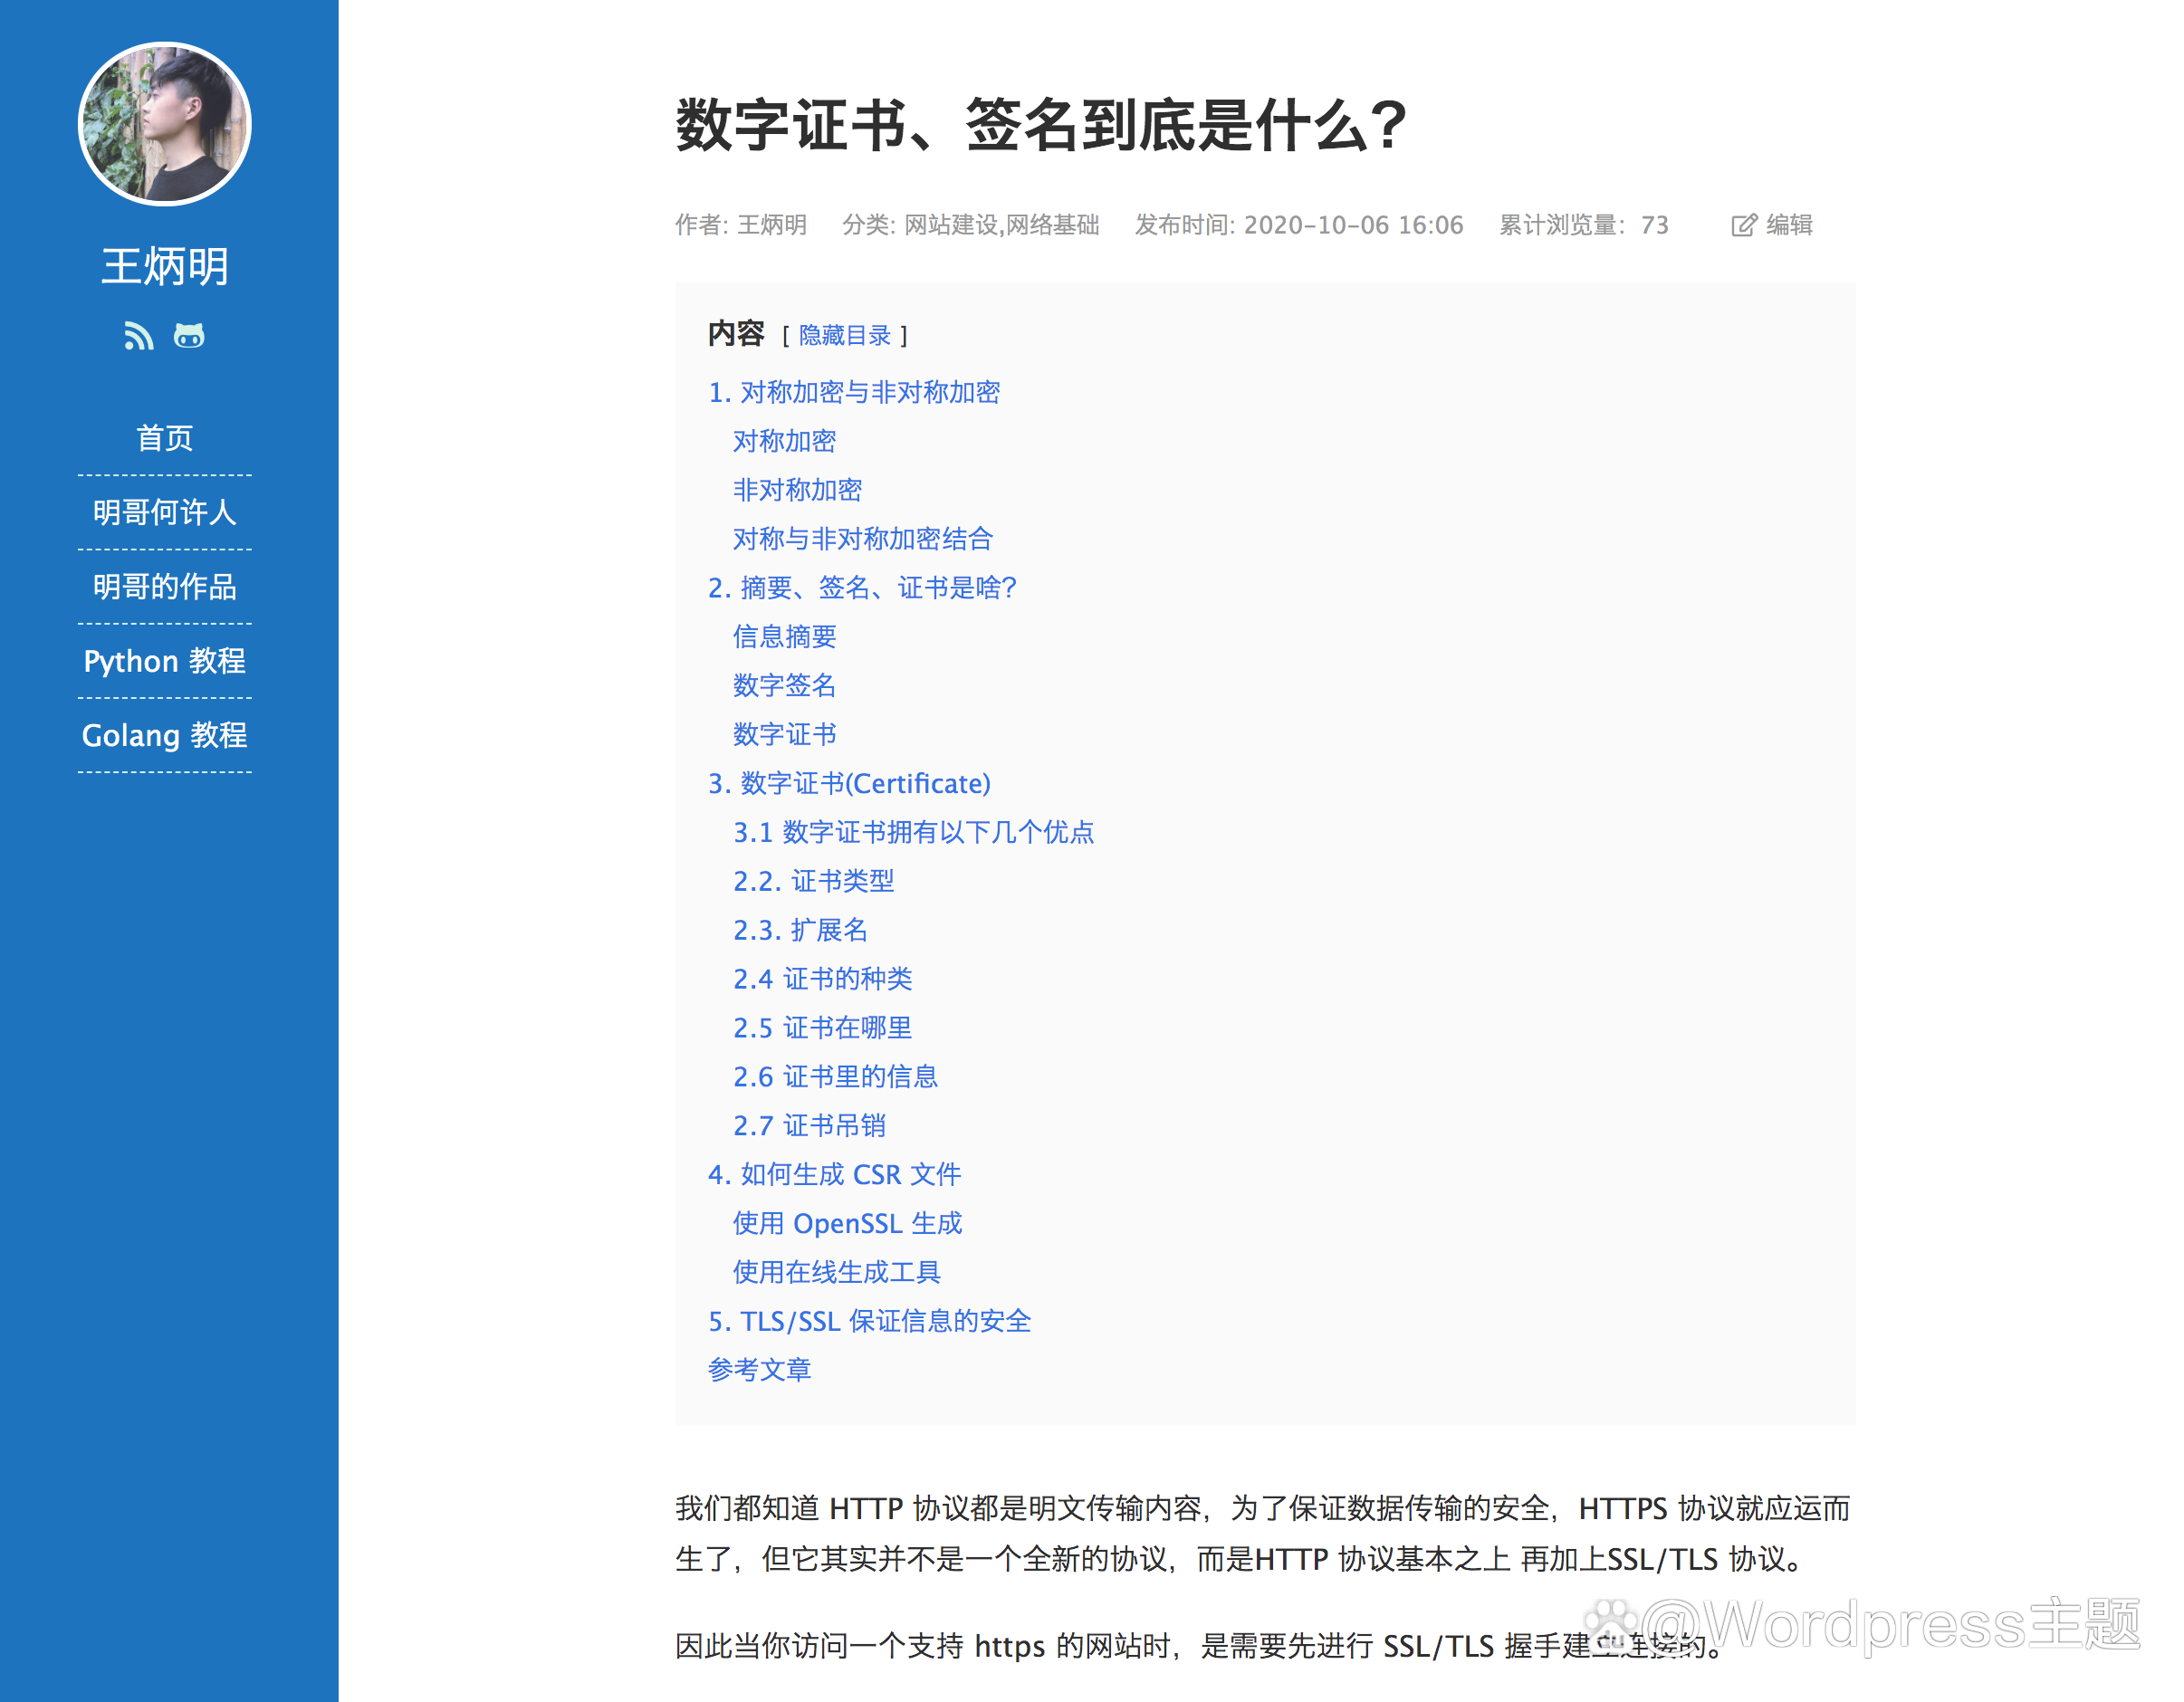This screenshot has height=1702, width=2184.
Task: Open the 网络基础 category
Action: 1052,225
